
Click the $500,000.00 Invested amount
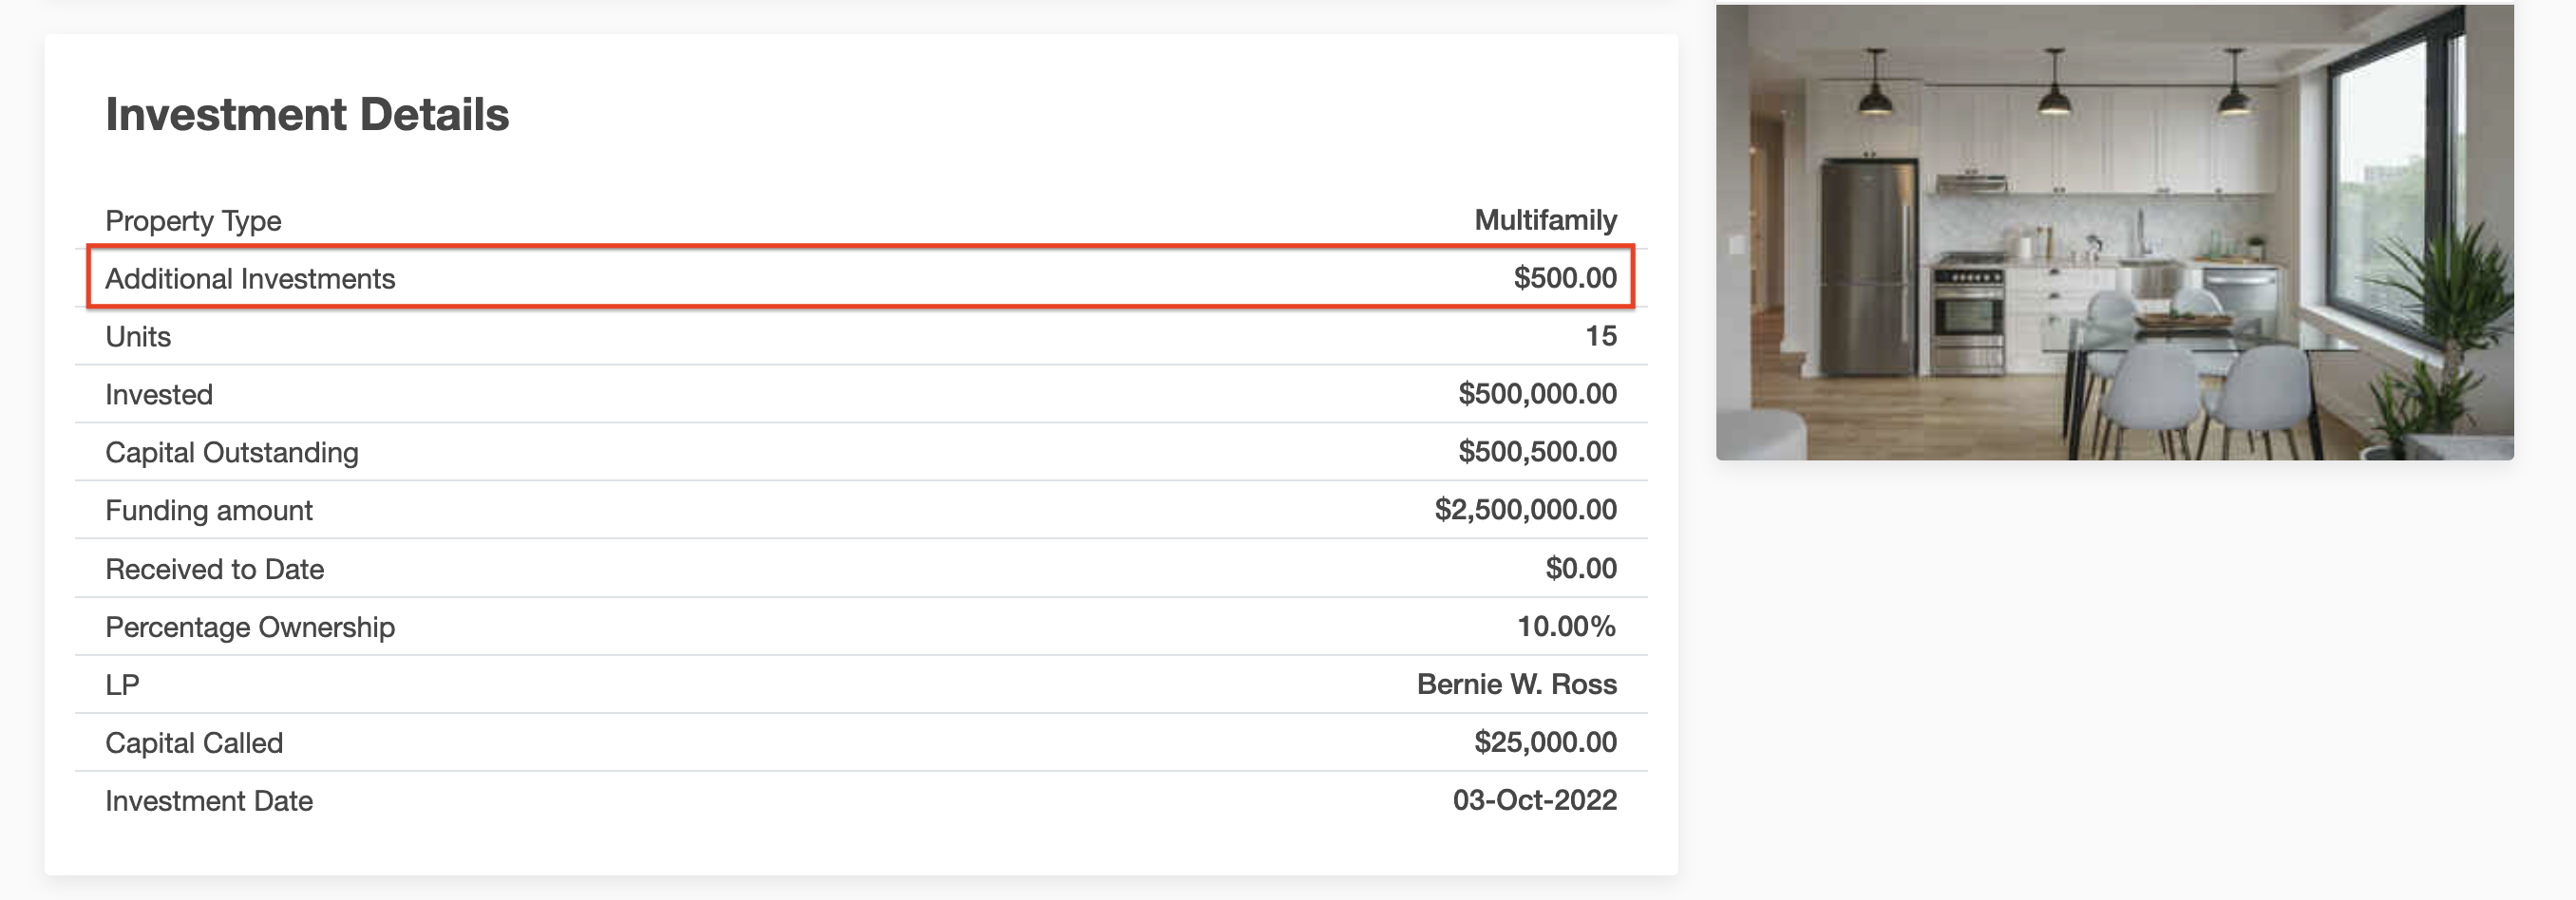click(1537, 394)
